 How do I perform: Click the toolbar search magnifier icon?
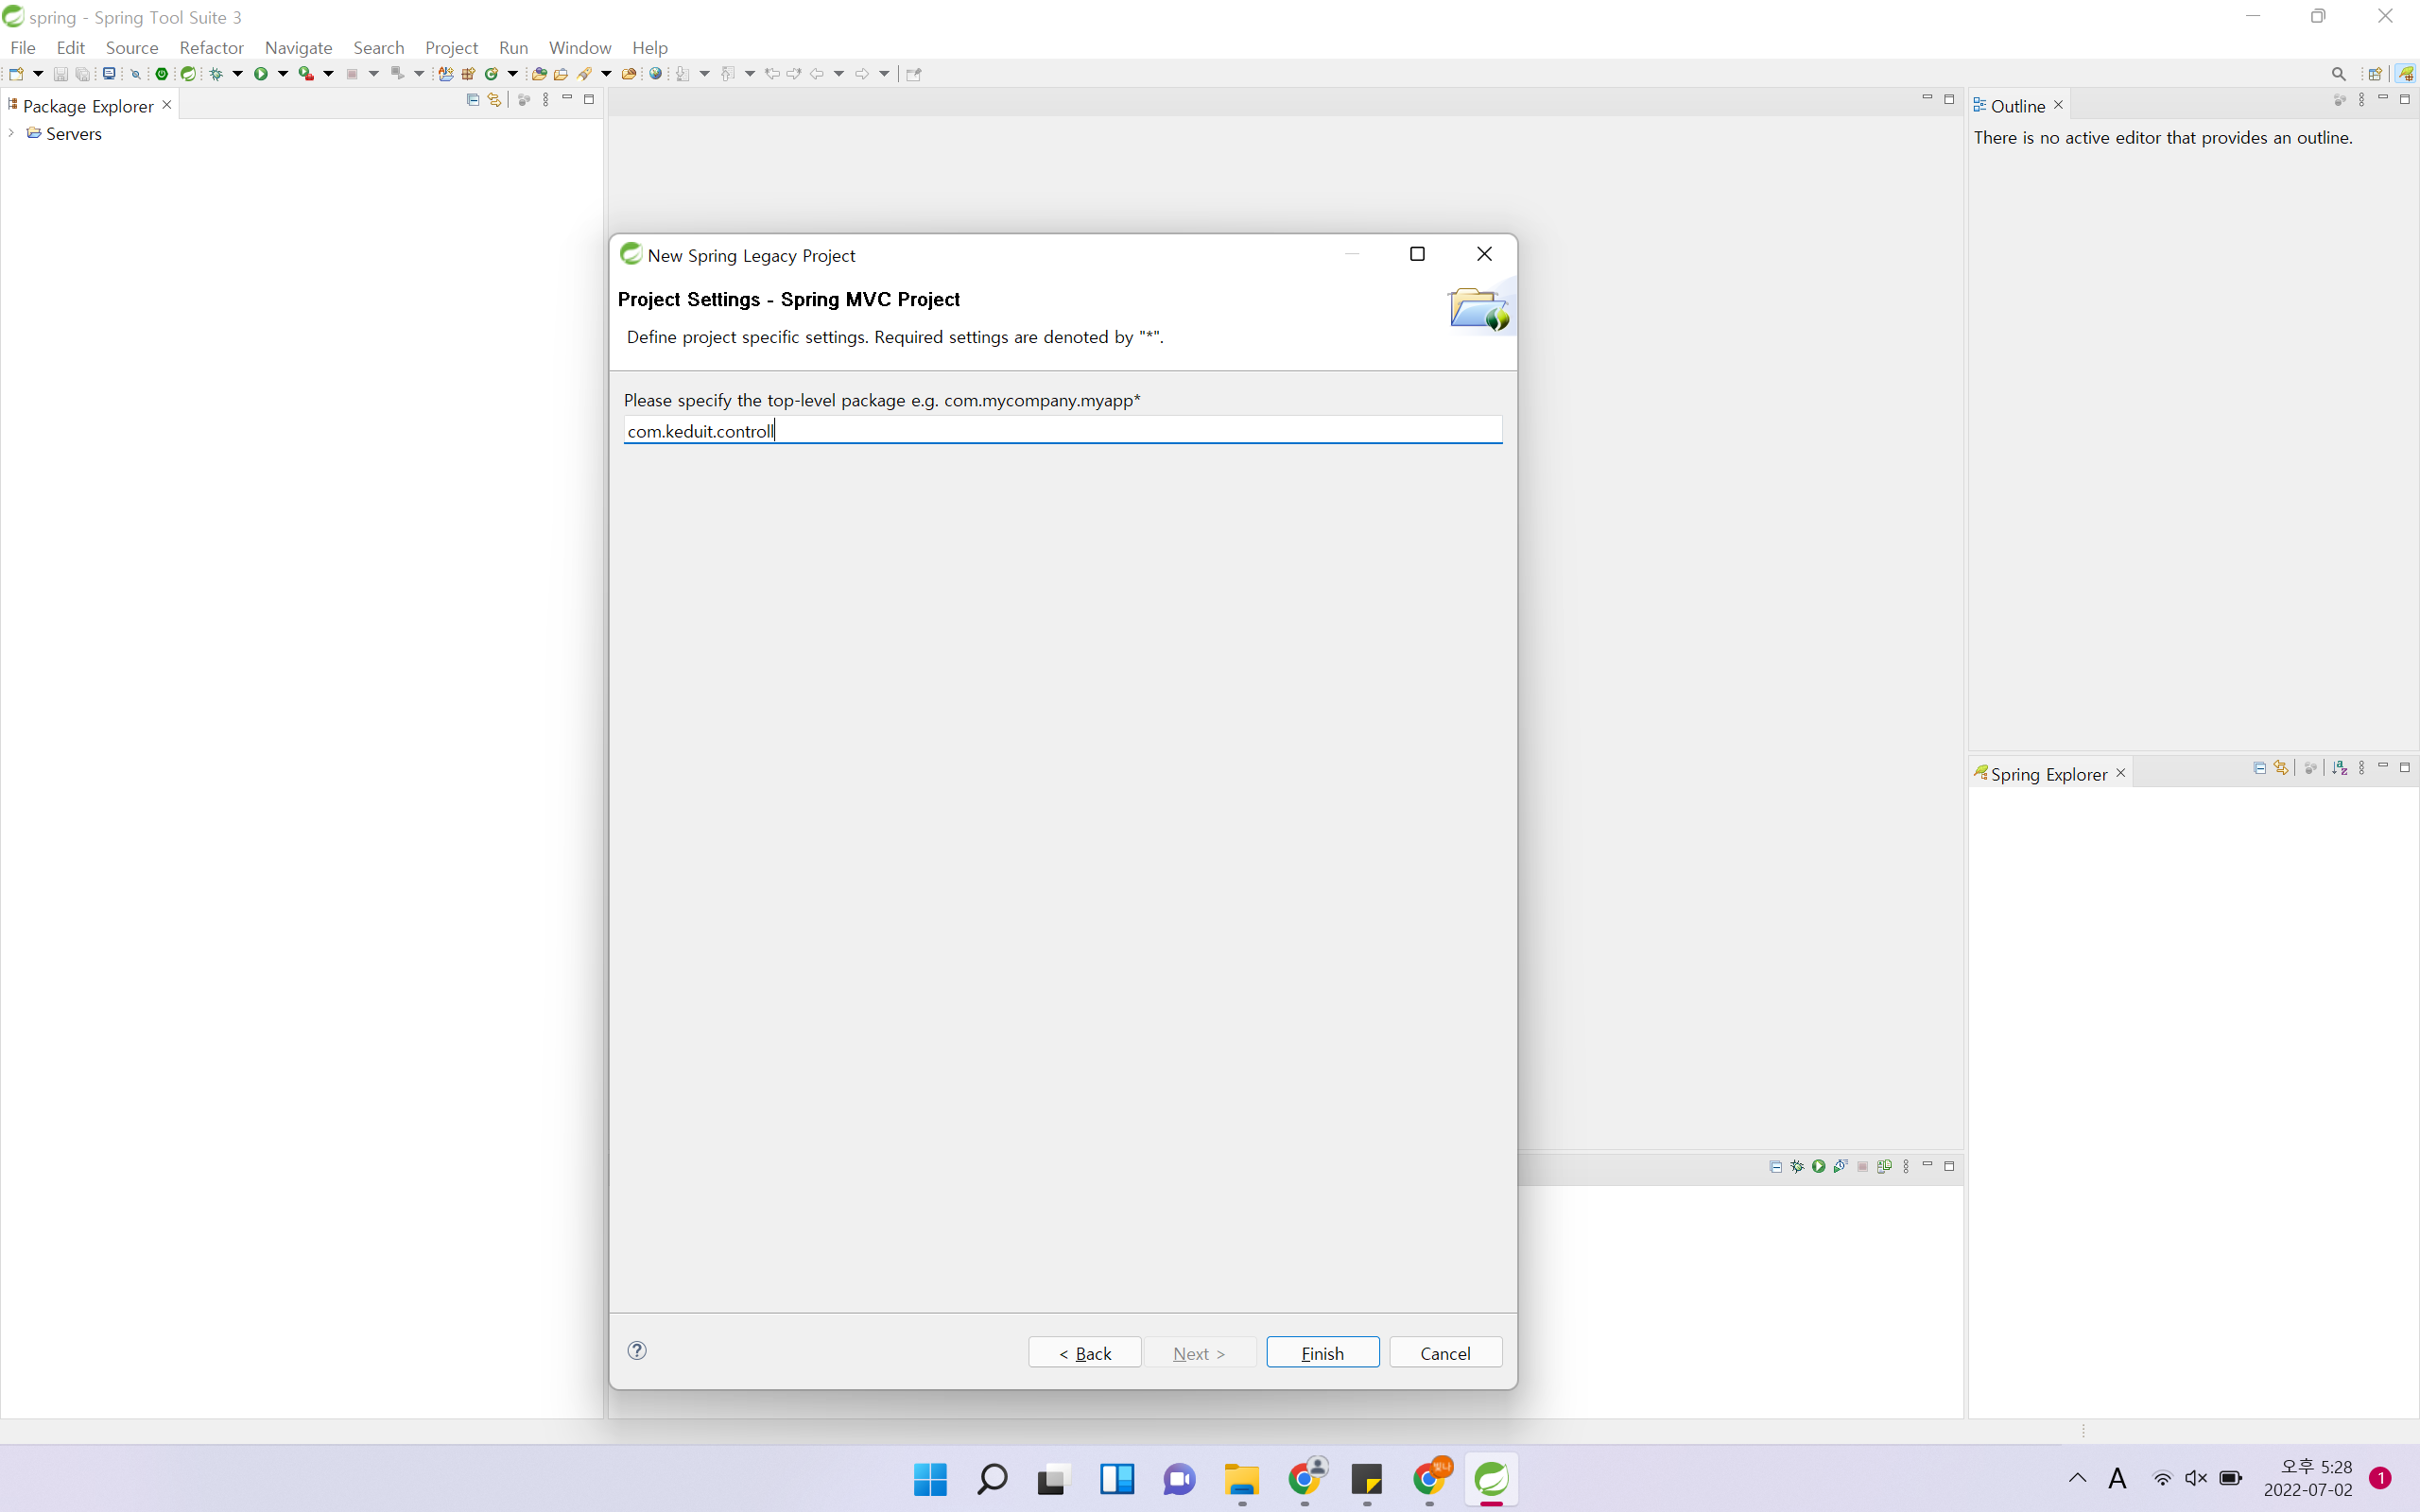point(2338,74)
